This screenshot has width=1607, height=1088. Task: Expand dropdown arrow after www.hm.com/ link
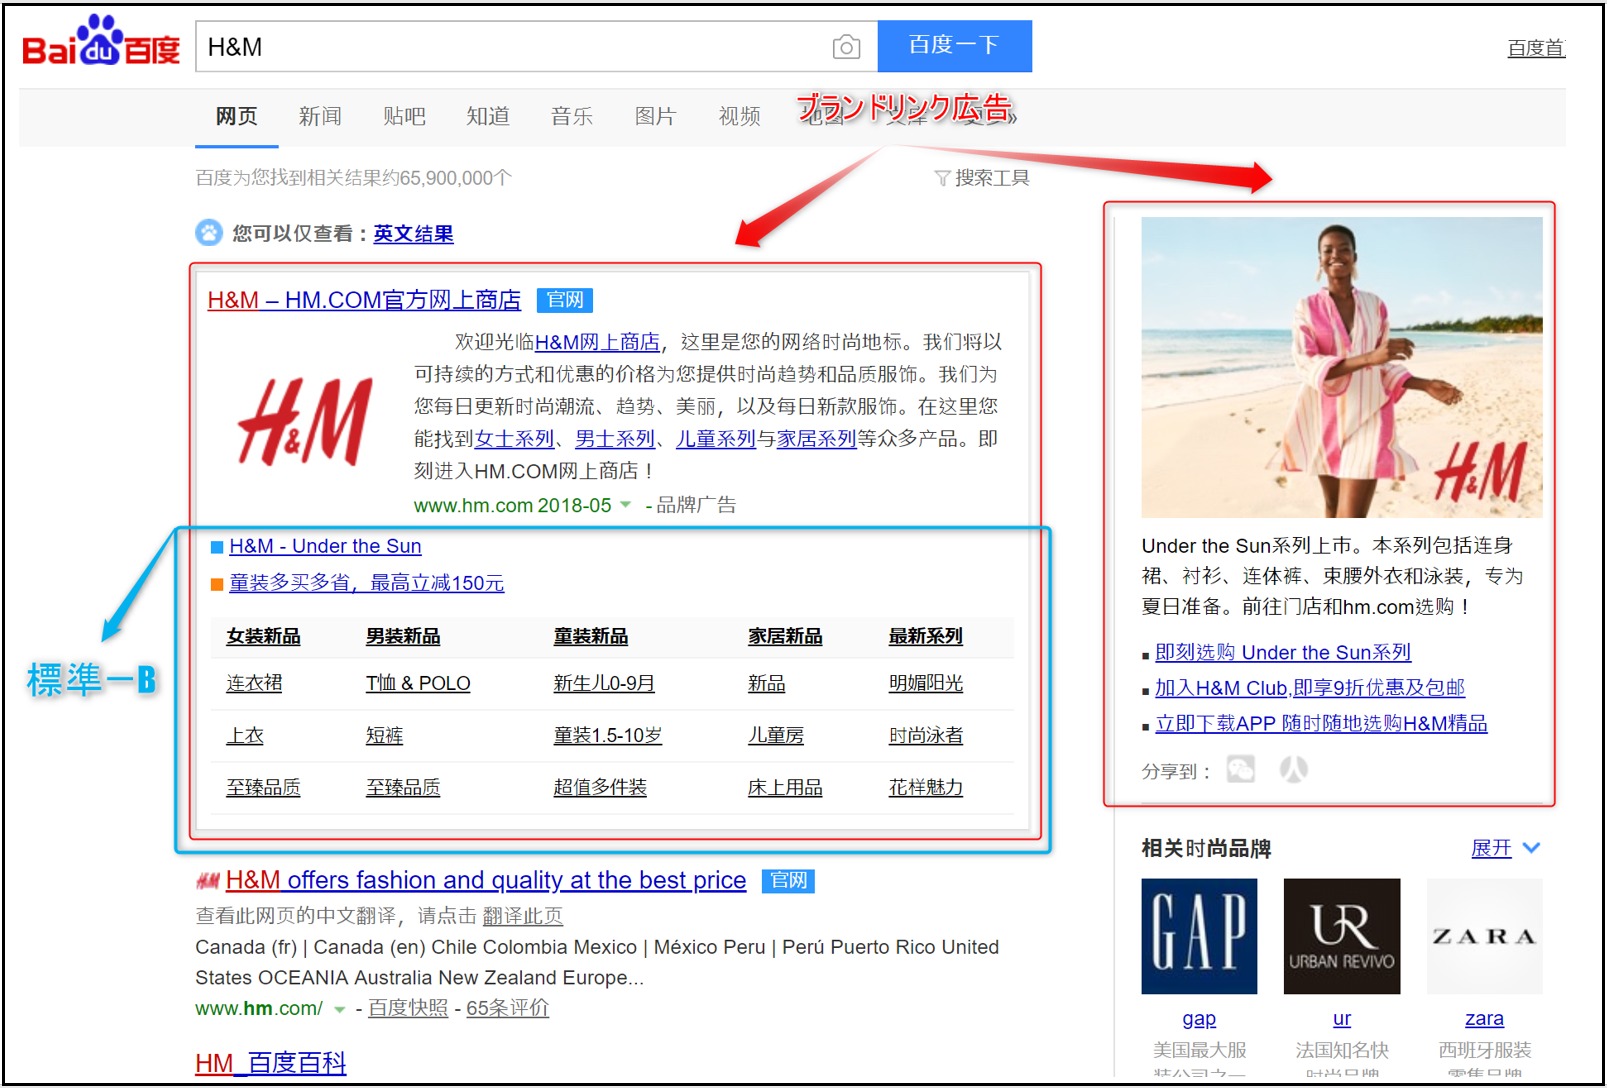point(339,1009)
